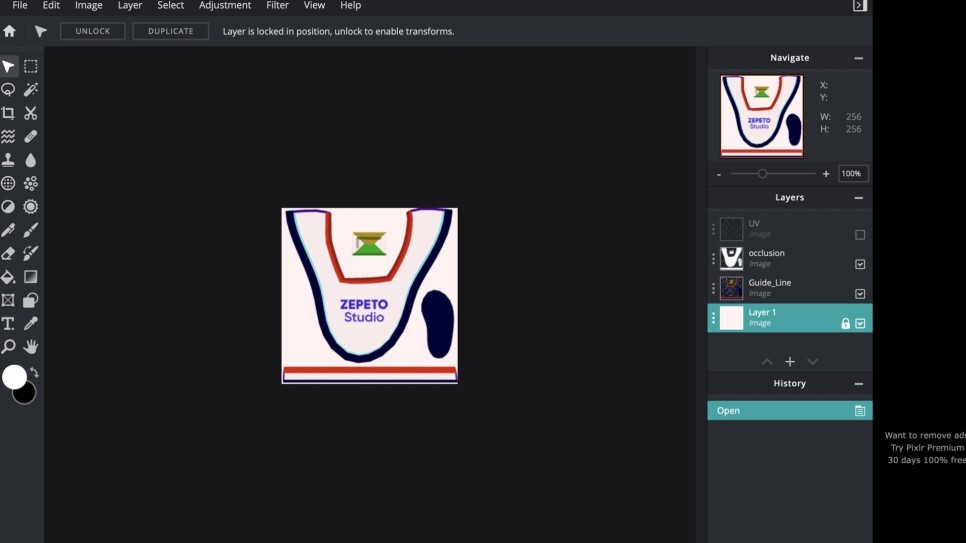Screen dimensions: 966x543
Task: Expand the panel arrow at top right
Action: point(859,6)
